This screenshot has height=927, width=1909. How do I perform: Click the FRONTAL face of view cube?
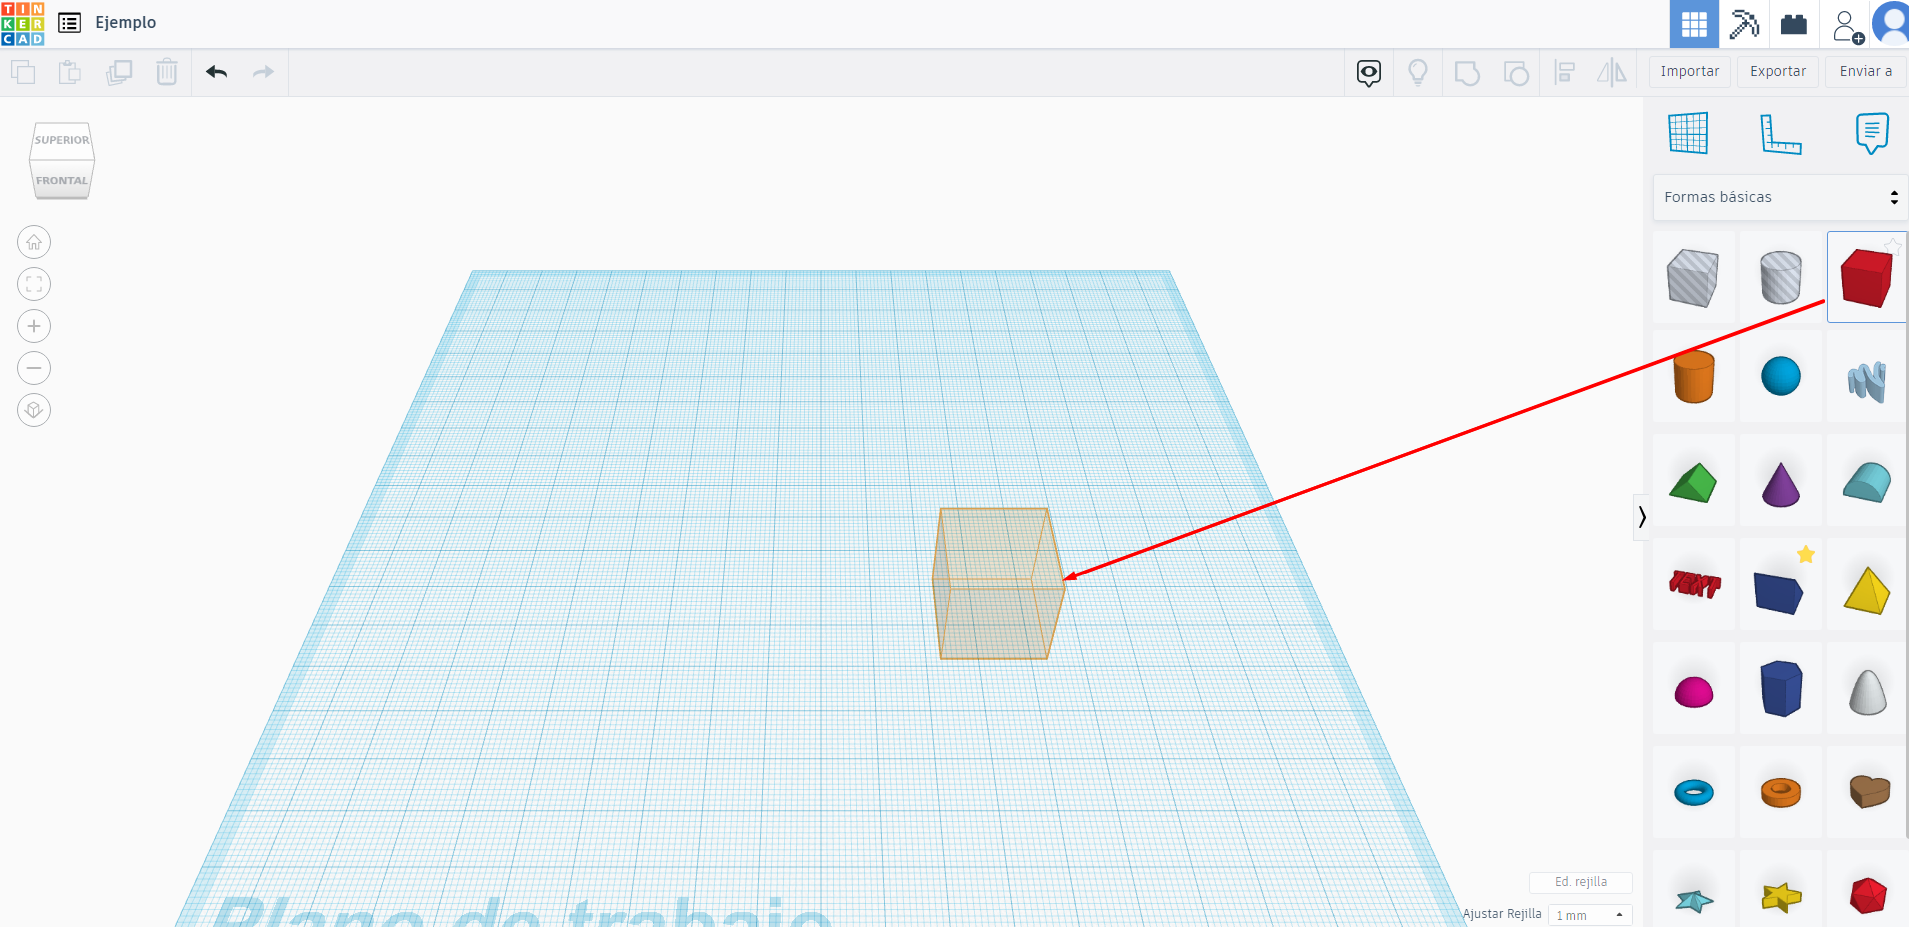pos(62,180)
